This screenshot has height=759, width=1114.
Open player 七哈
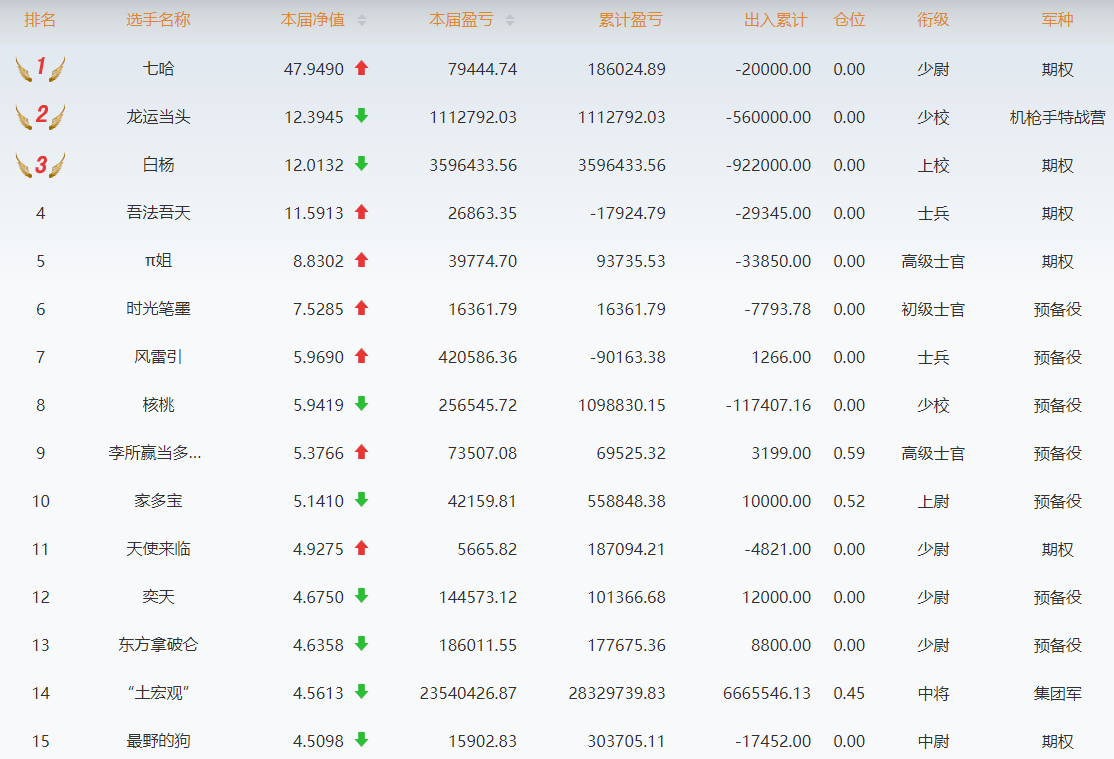pyautogui.click(x=158, y=69)
